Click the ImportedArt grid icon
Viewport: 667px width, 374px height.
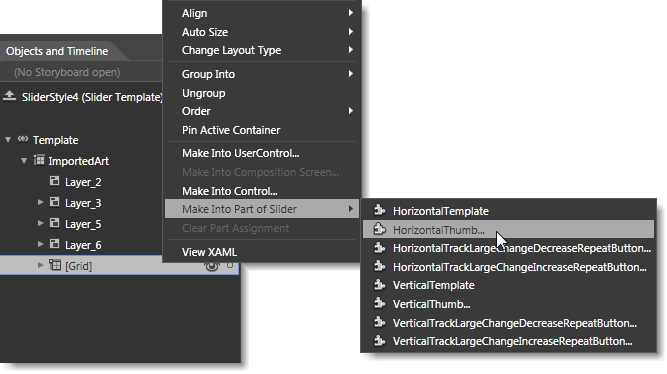tap(39, 160)
